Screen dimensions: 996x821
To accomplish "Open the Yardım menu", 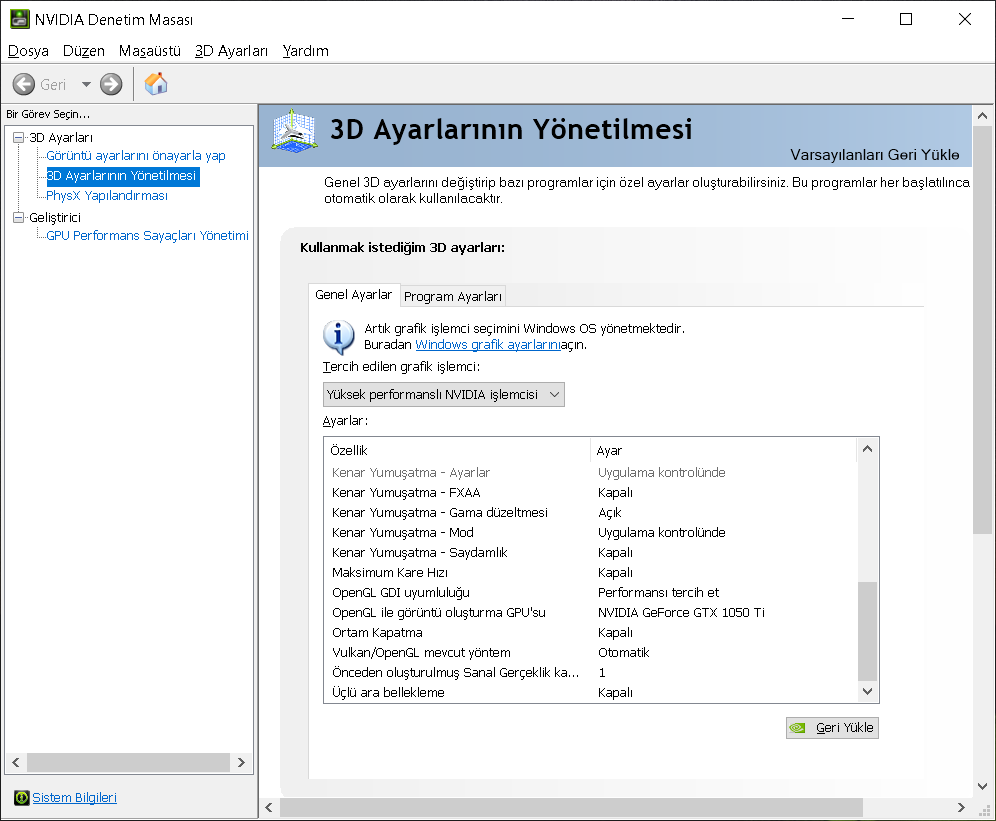I will pos(306,51).
